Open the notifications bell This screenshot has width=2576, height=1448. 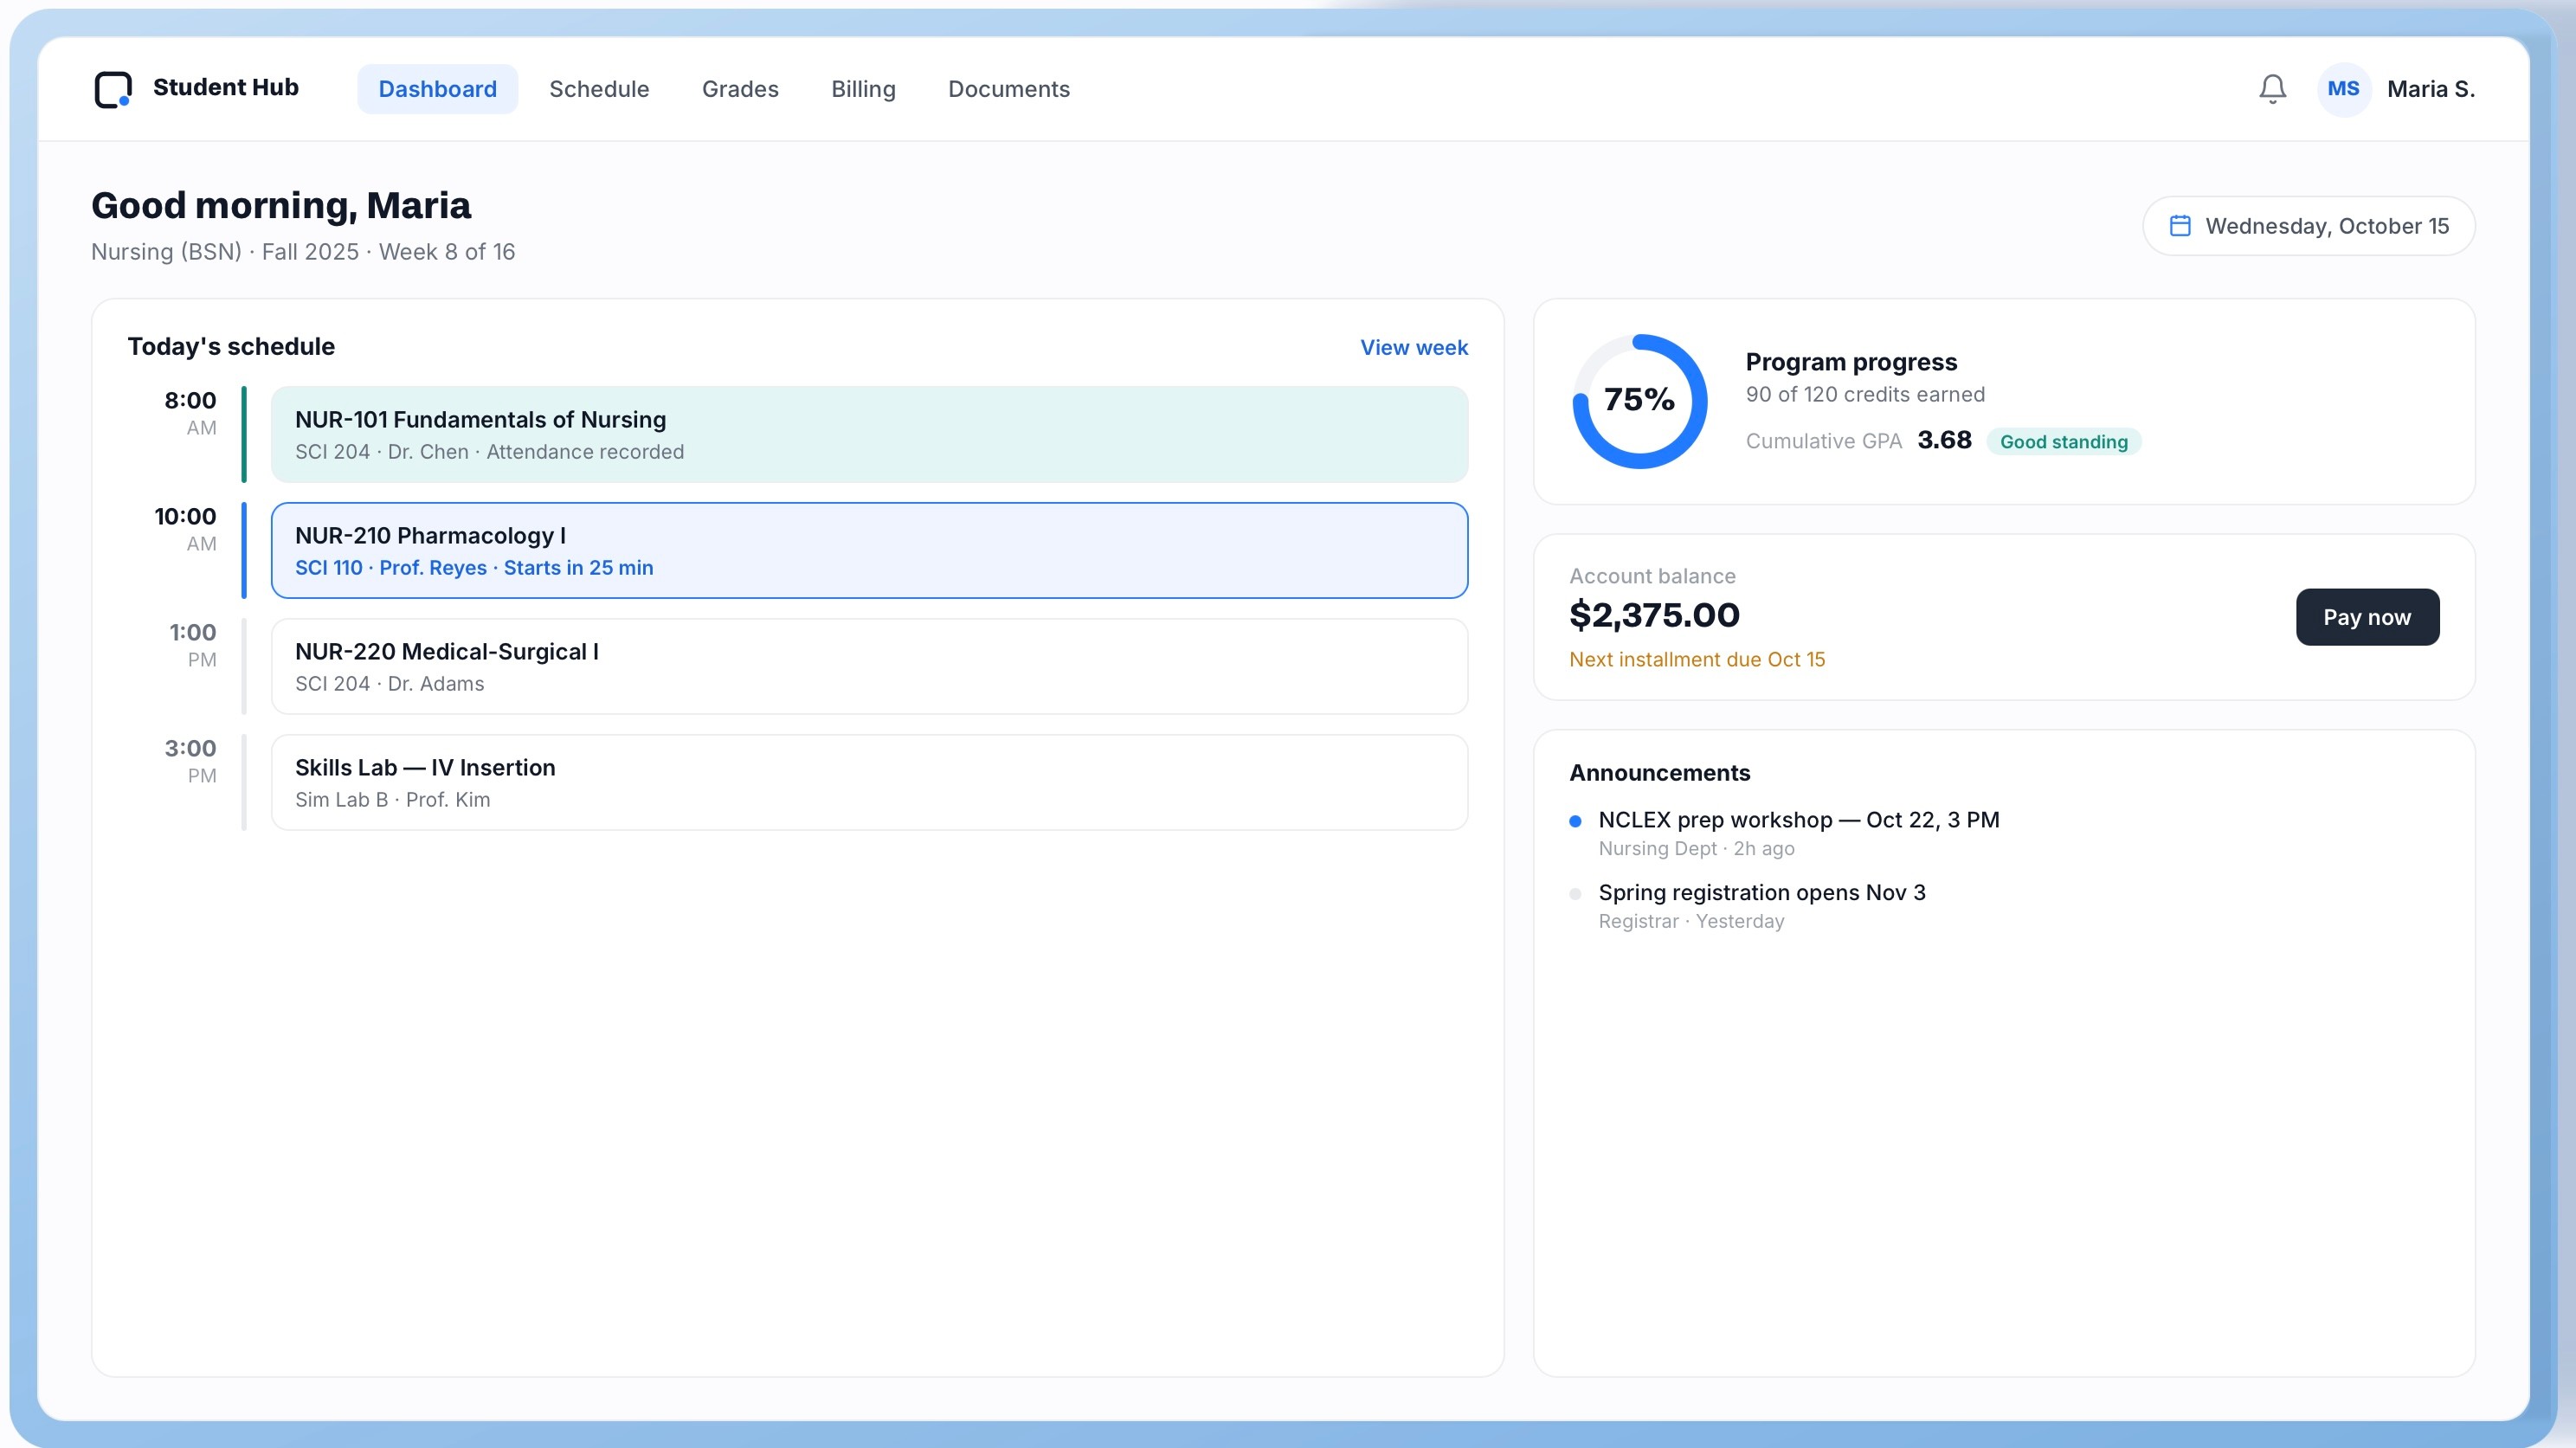2272,89
